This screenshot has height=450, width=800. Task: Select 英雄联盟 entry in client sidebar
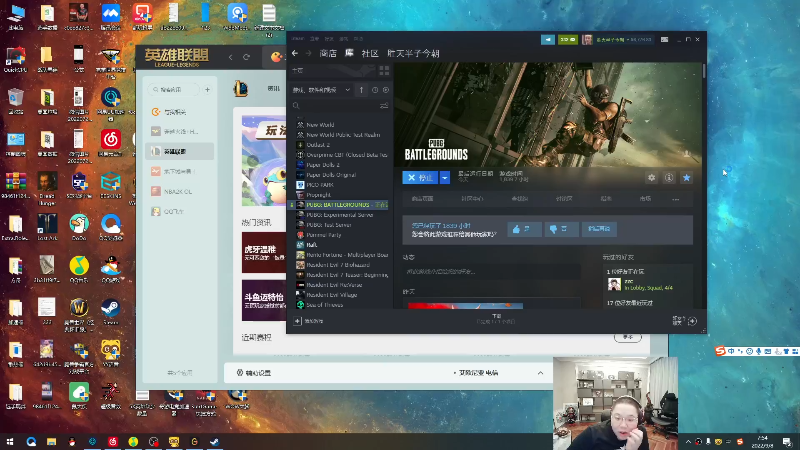click(180, 152)
